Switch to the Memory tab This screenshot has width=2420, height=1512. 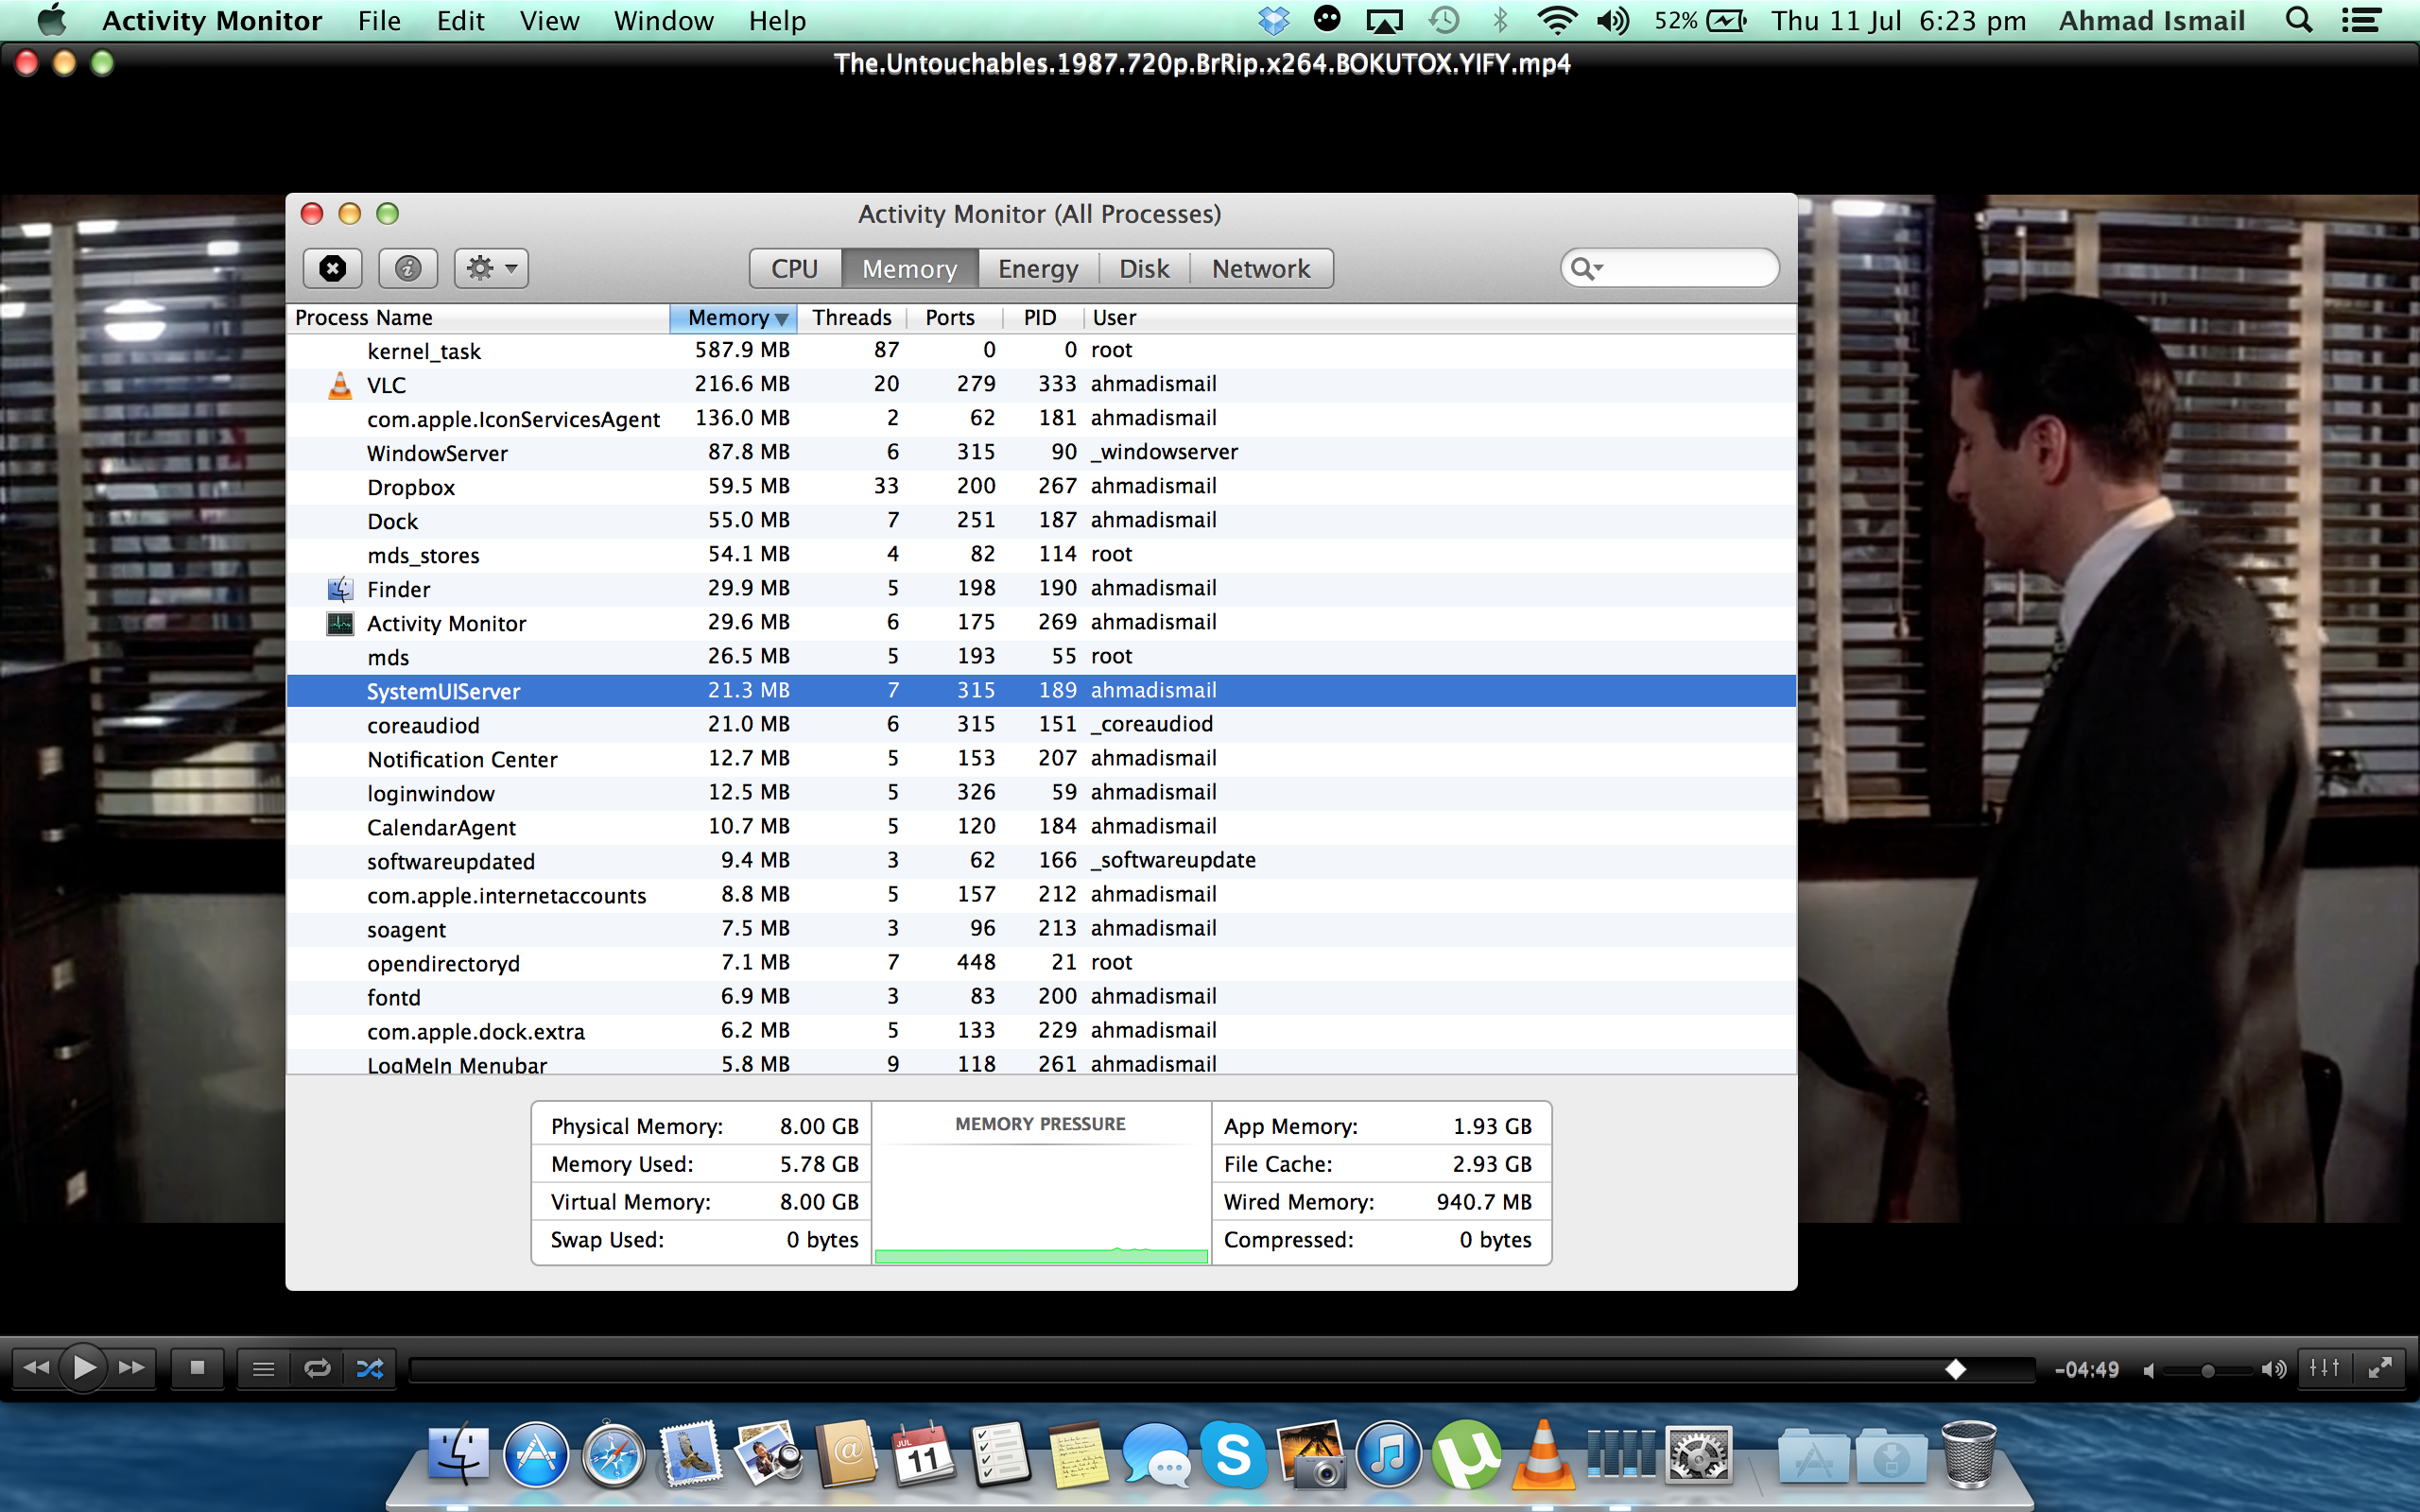(x=909, y=268)
